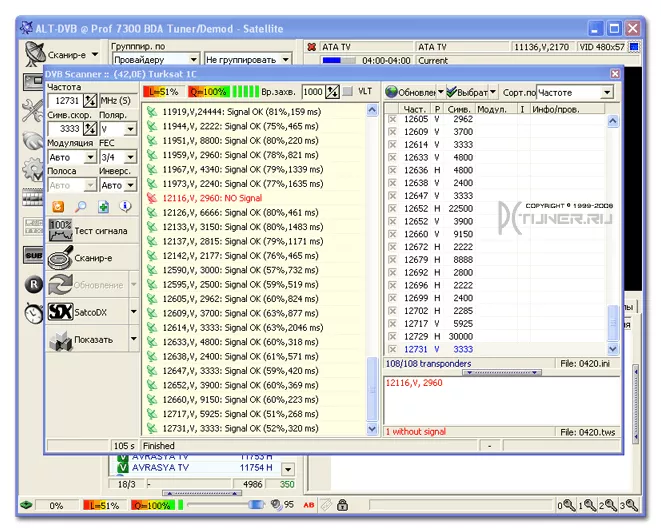661x532 pixels.
Task: Expand the FEC 3/4 dropdown
Action: [x=131, y=157]
